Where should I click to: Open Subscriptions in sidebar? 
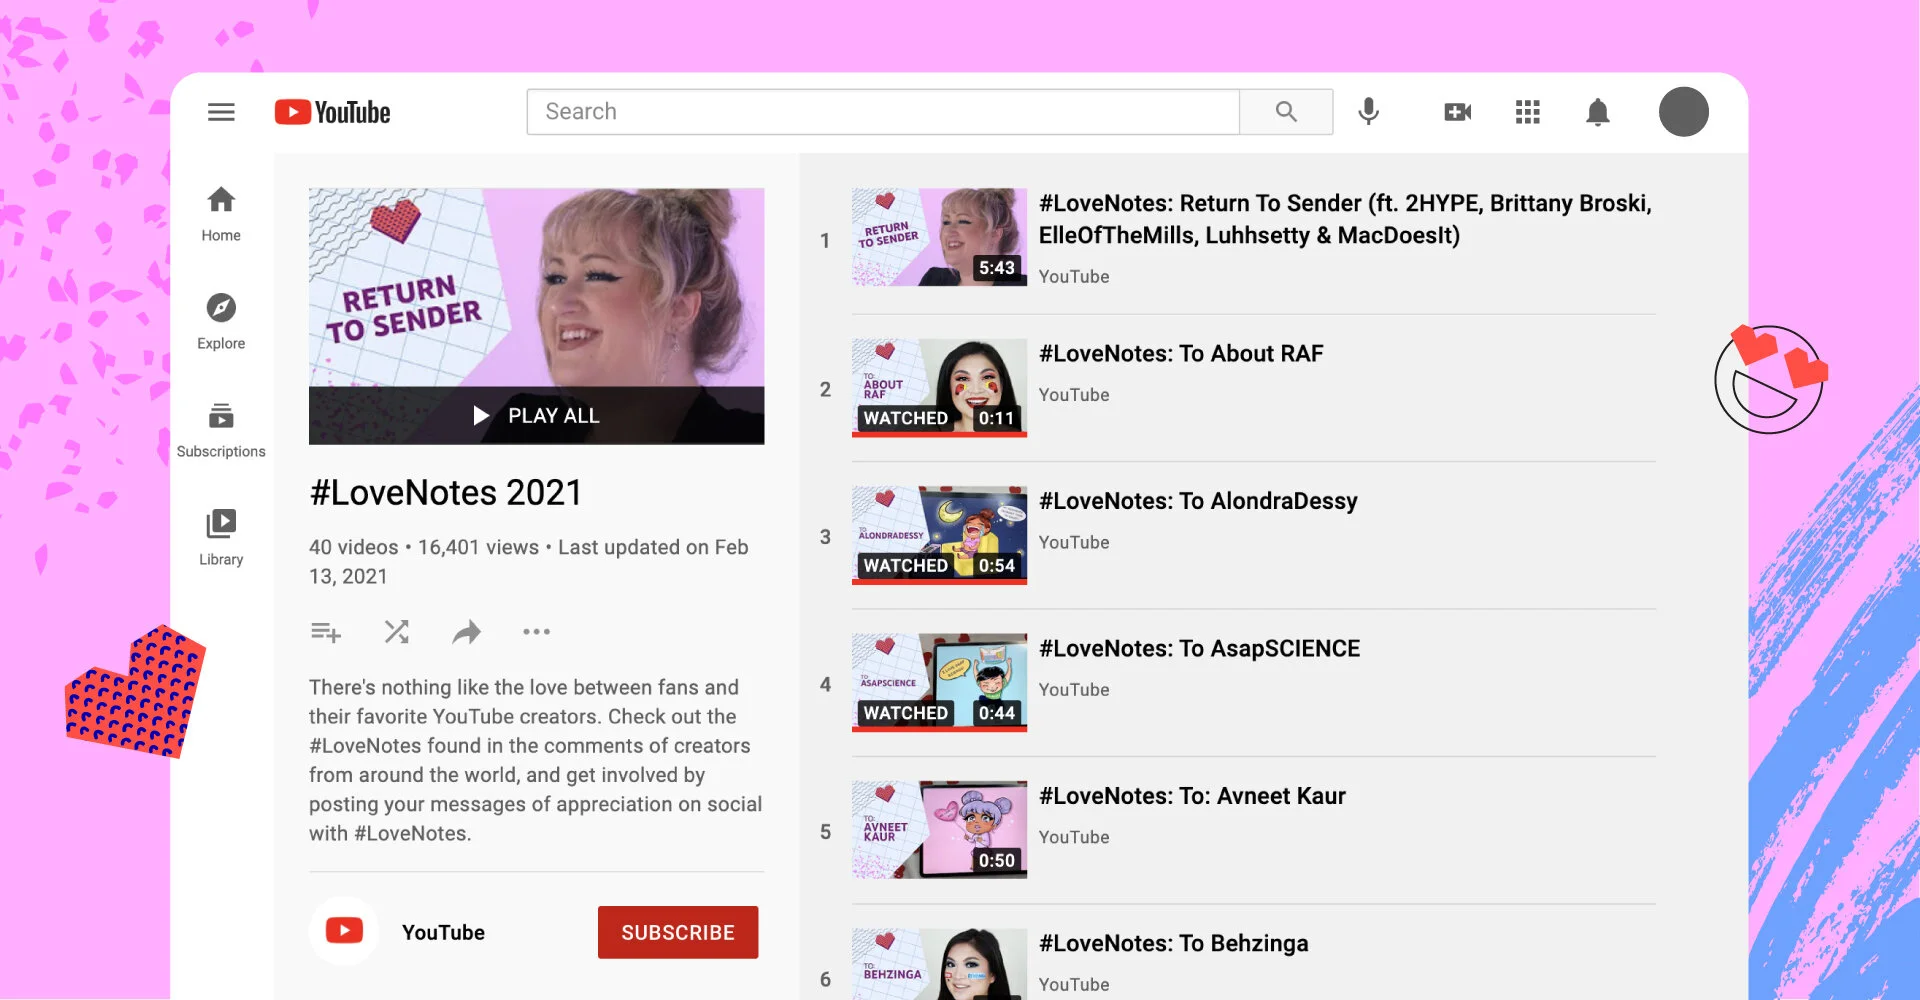click(221, 430)
